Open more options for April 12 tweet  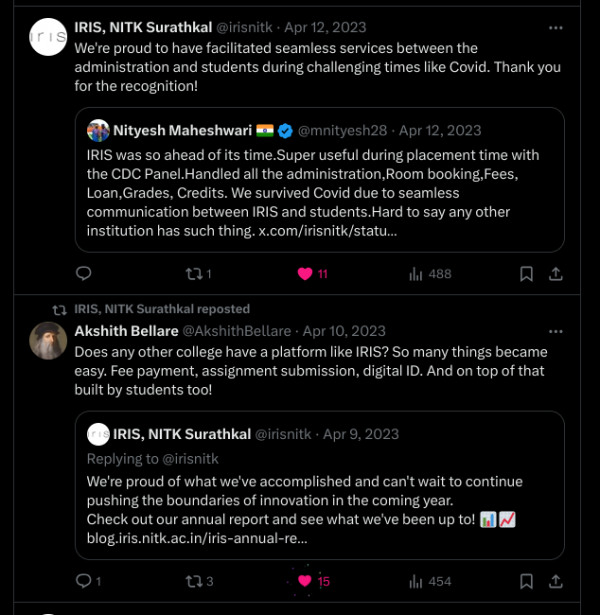tap(555, 28)
